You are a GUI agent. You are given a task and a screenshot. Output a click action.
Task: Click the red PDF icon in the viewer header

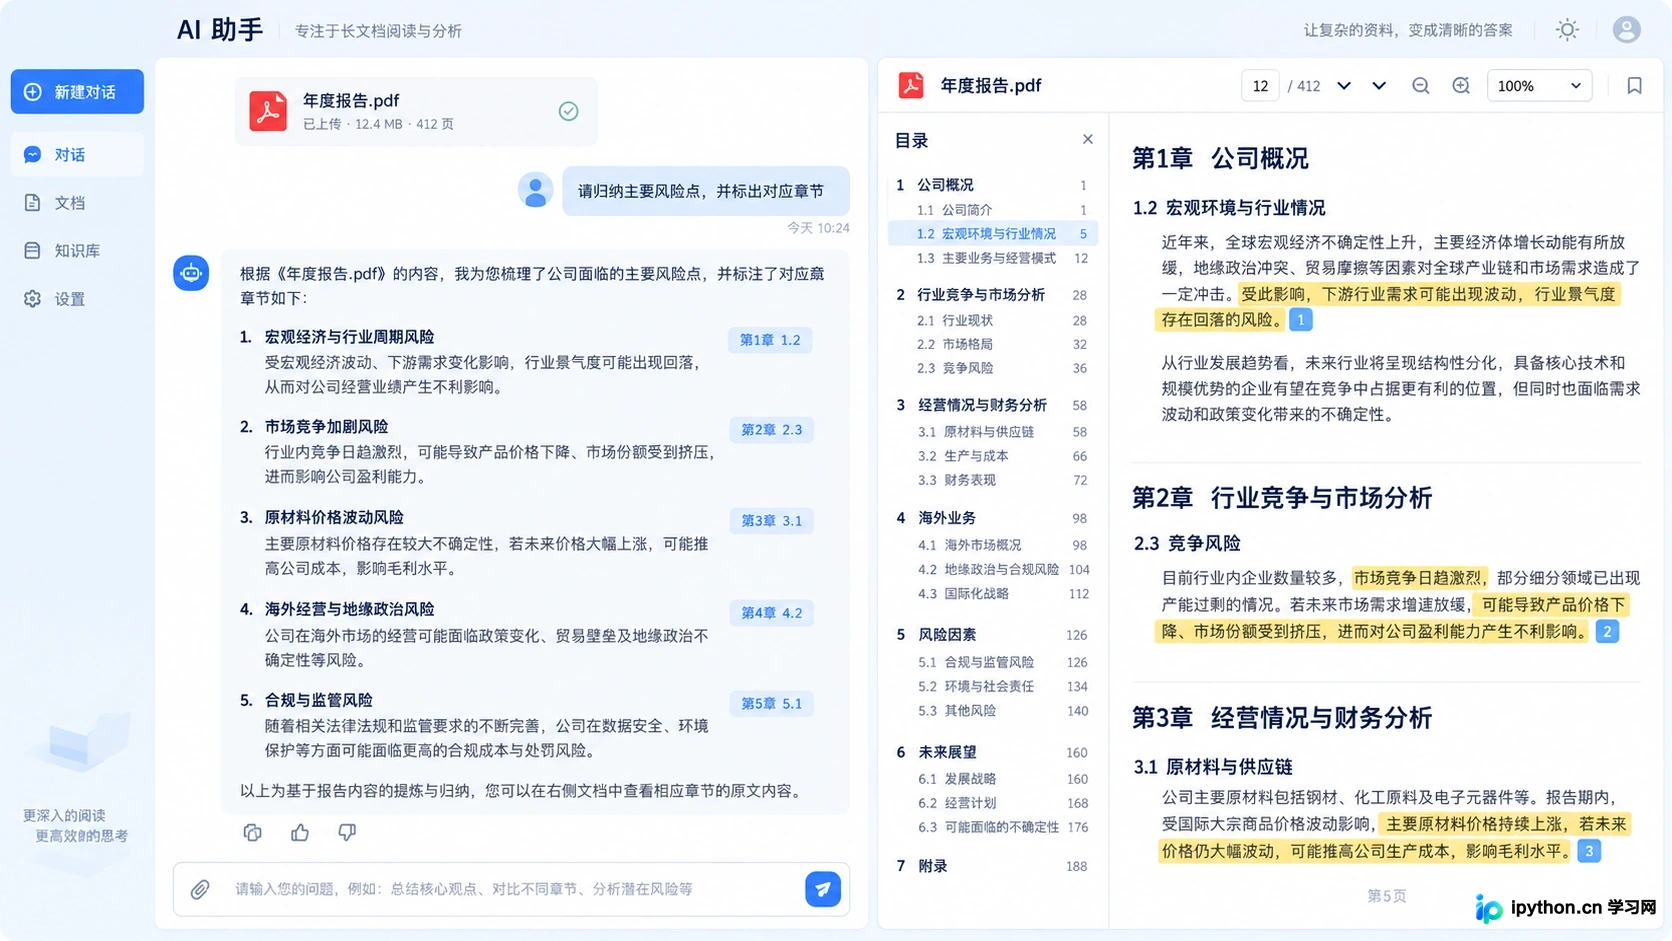pos(911,85)
